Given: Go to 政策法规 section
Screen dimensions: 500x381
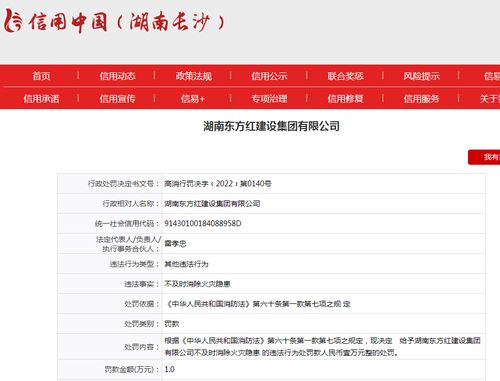Looking at the screenshot, I should pyautogui.click(x=194, y=76).
